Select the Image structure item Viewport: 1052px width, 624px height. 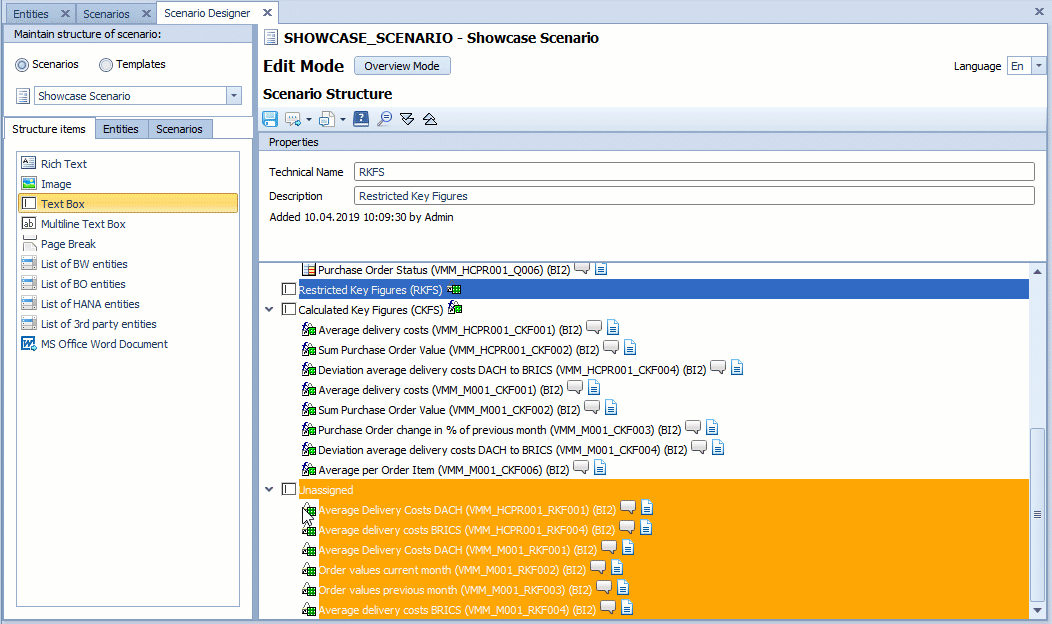55,183
